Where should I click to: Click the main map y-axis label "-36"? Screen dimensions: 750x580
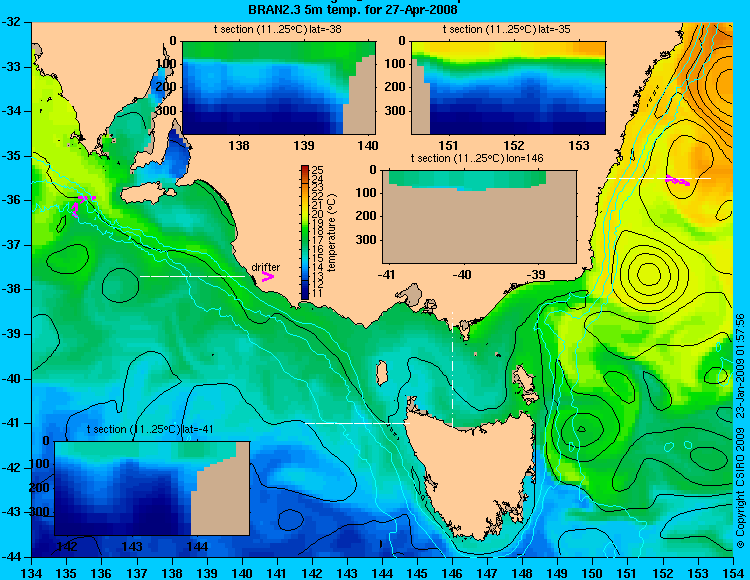coord(11,200)
